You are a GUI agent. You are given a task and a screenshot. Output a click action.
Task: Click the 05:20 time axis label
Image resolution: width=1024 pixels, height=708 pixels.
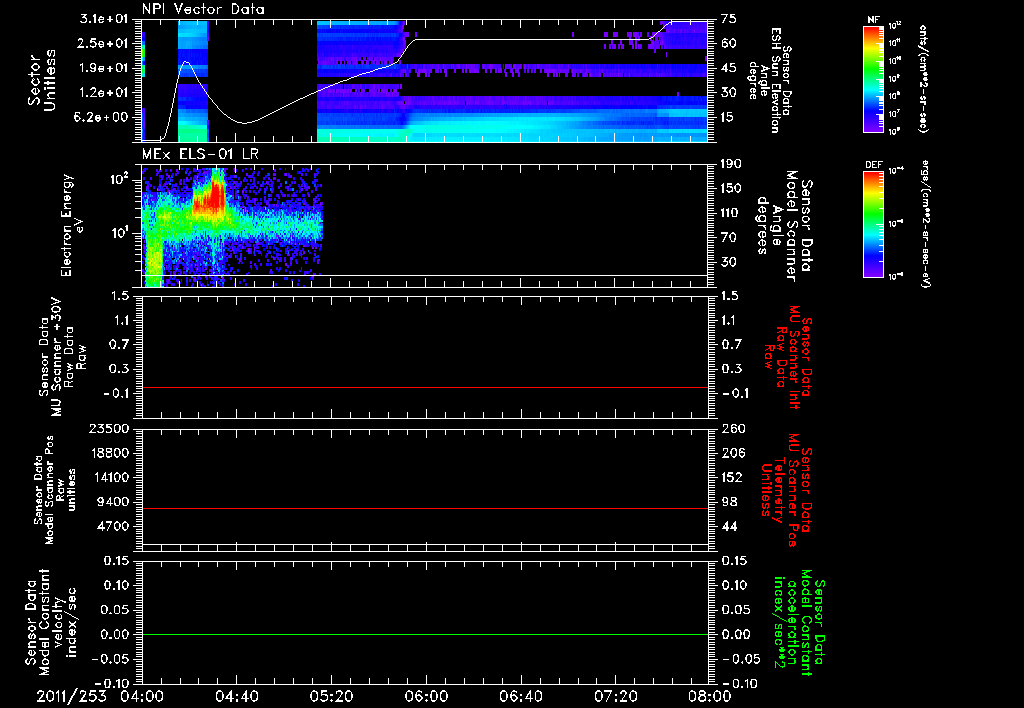(x=331, y=696)
